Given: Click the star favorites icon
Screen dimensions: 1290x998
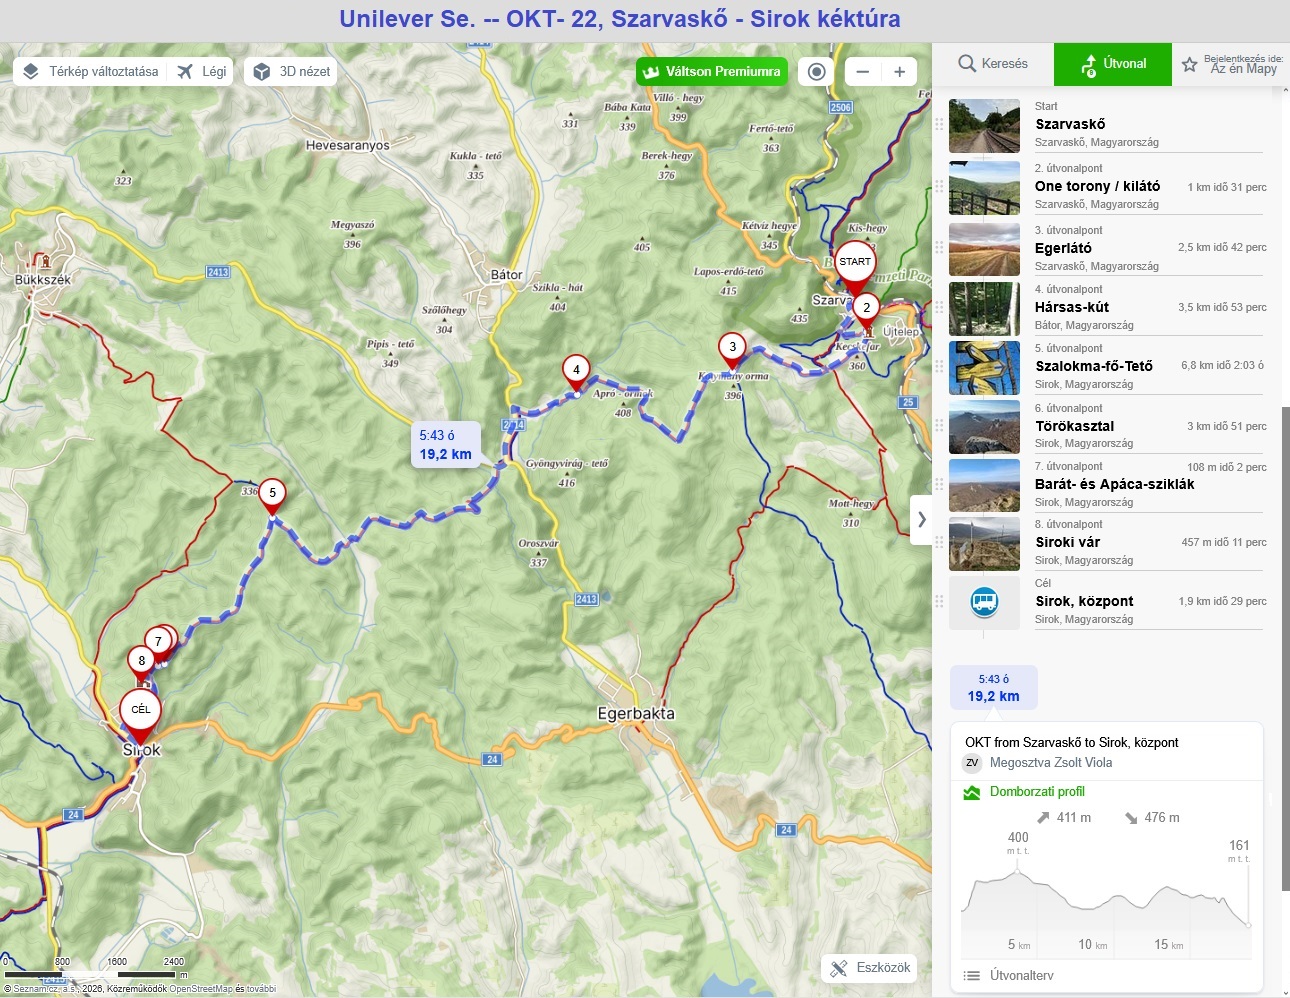Looking at the screenshot, I should tap(1189, 65).
